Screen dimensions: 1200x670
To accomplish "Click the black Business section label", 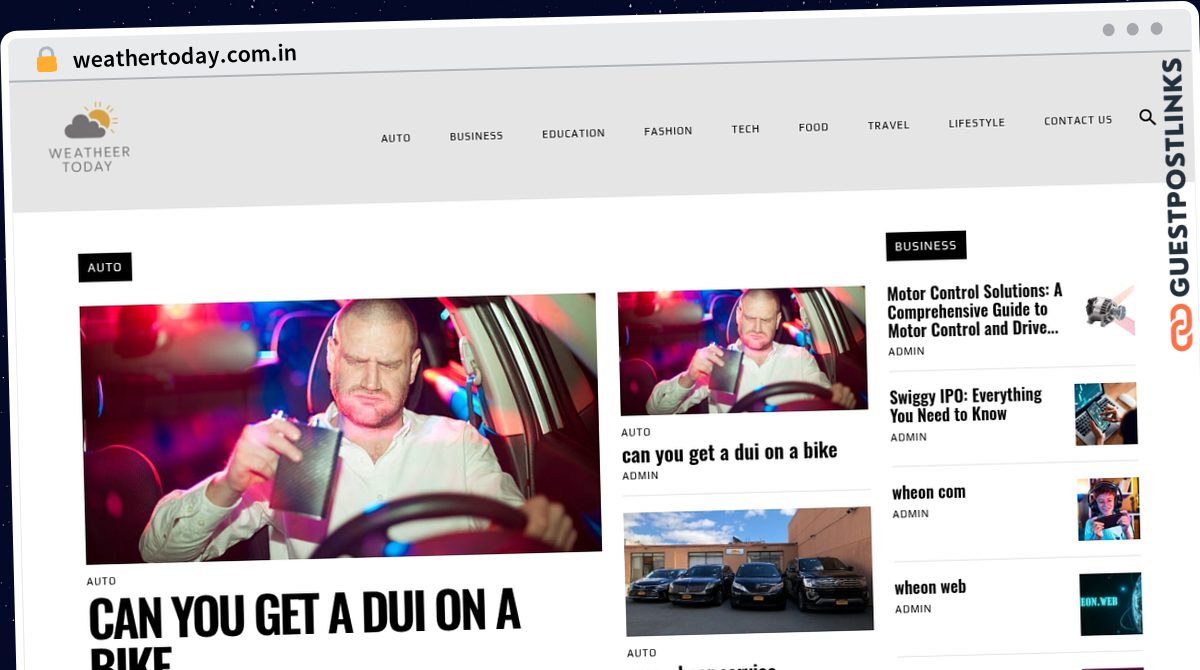I will pyautogui.click(x=925, y=245).
